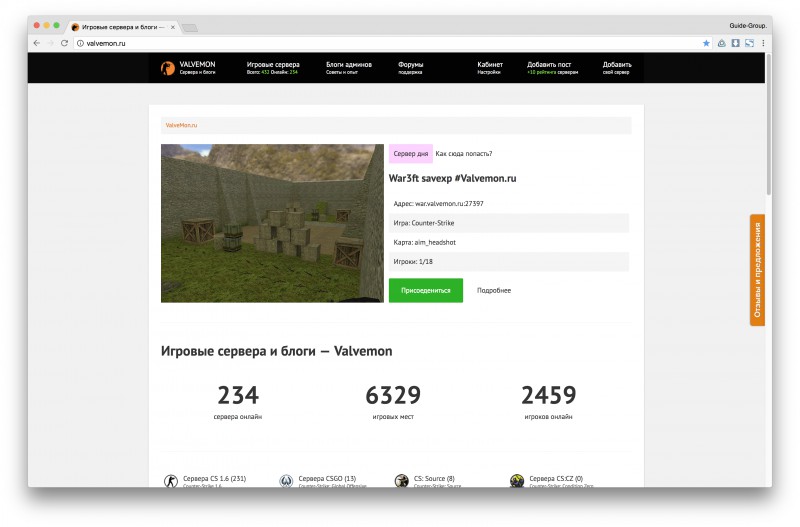Click ValveMon.ru breadcrumb link
The width and height of the screenshot is (800, 527).
(x=181, y=125)
